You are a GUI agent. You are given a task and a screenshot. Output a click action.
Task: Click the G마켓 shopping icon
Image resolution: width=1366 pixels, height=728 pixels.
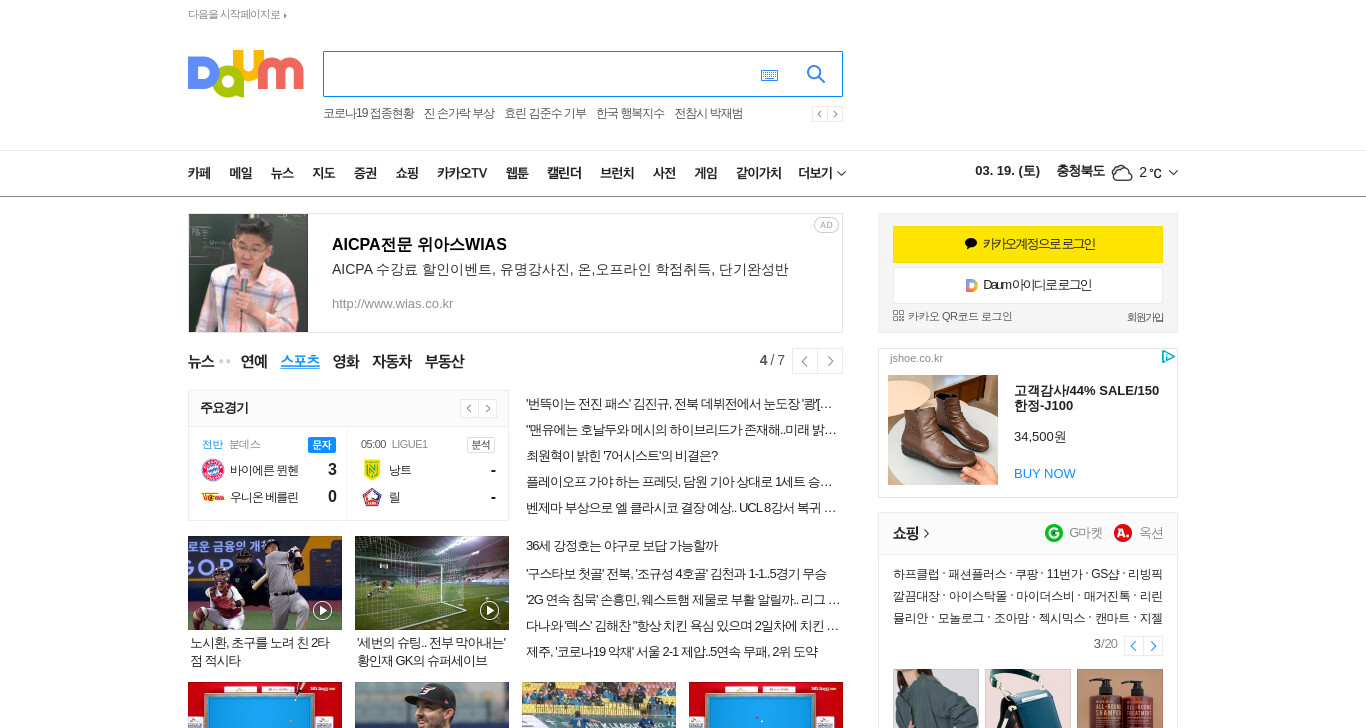click(1054, 533)
